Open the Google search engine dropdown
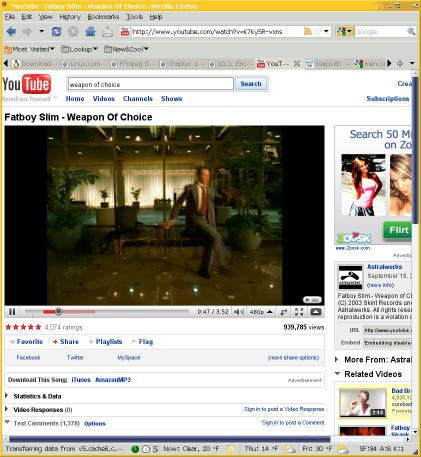Viewport: 421px width, 457px height. pos(344,32)
